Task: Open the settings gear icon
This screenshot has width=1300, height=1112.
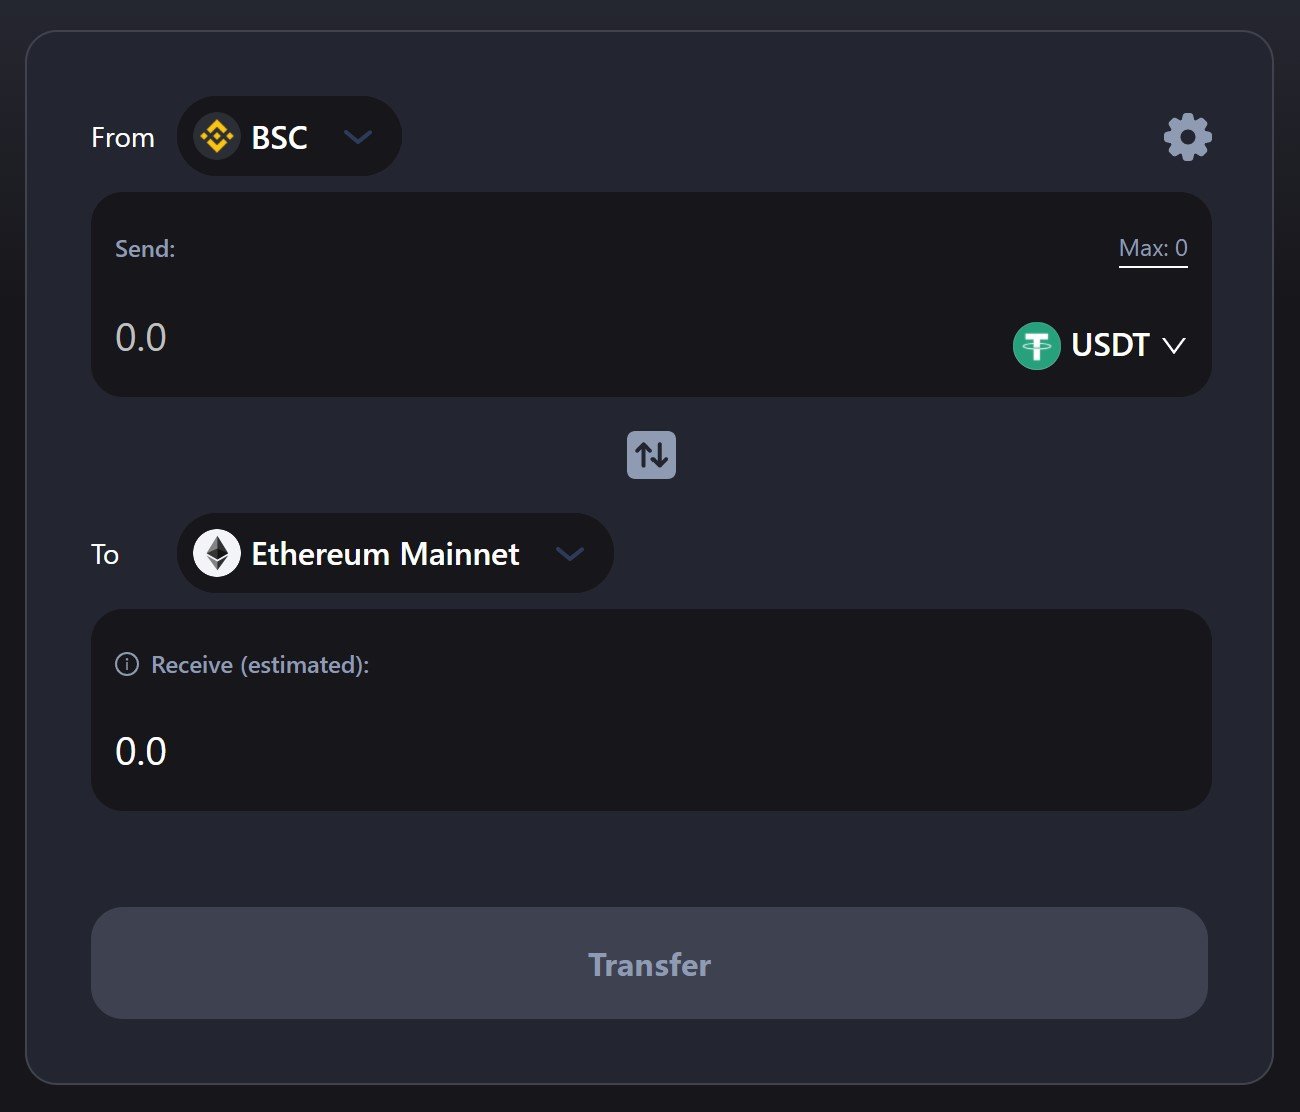Action: 1187,137
